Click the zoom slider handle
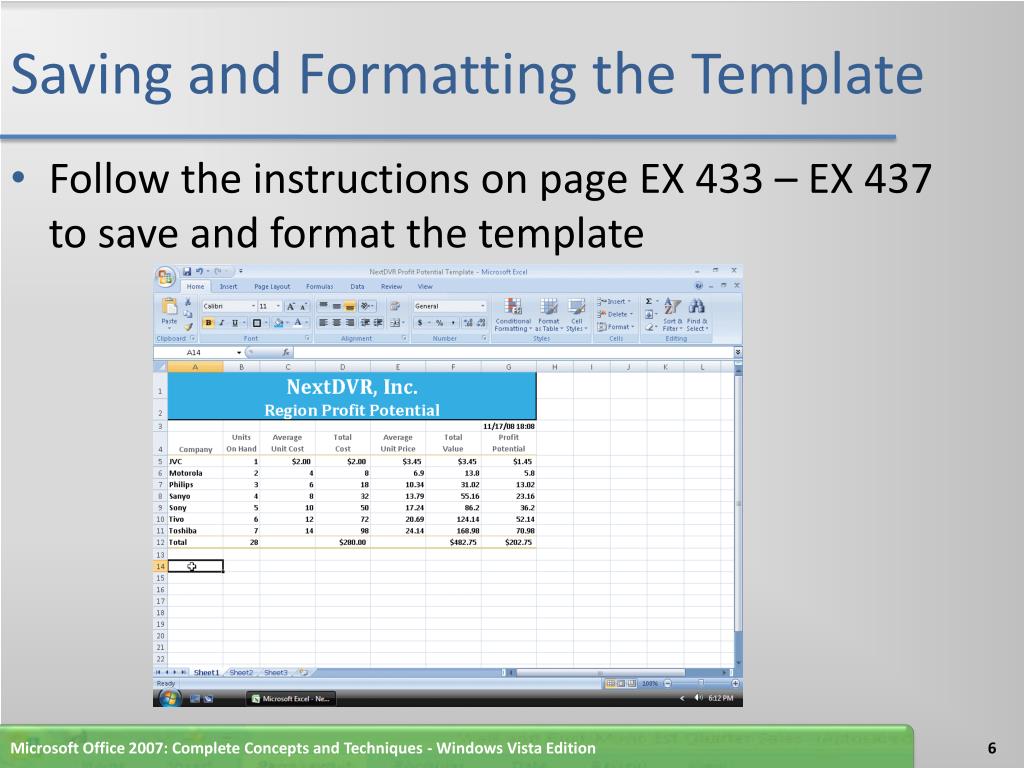 (x=701, y=684)
